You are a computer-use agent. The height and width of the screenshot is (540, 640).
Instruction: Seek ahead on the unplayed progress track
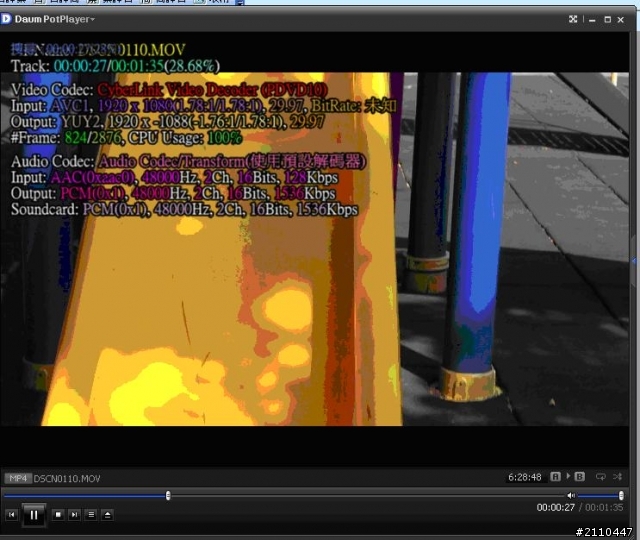pyautogui.click(x=367, y=496)
